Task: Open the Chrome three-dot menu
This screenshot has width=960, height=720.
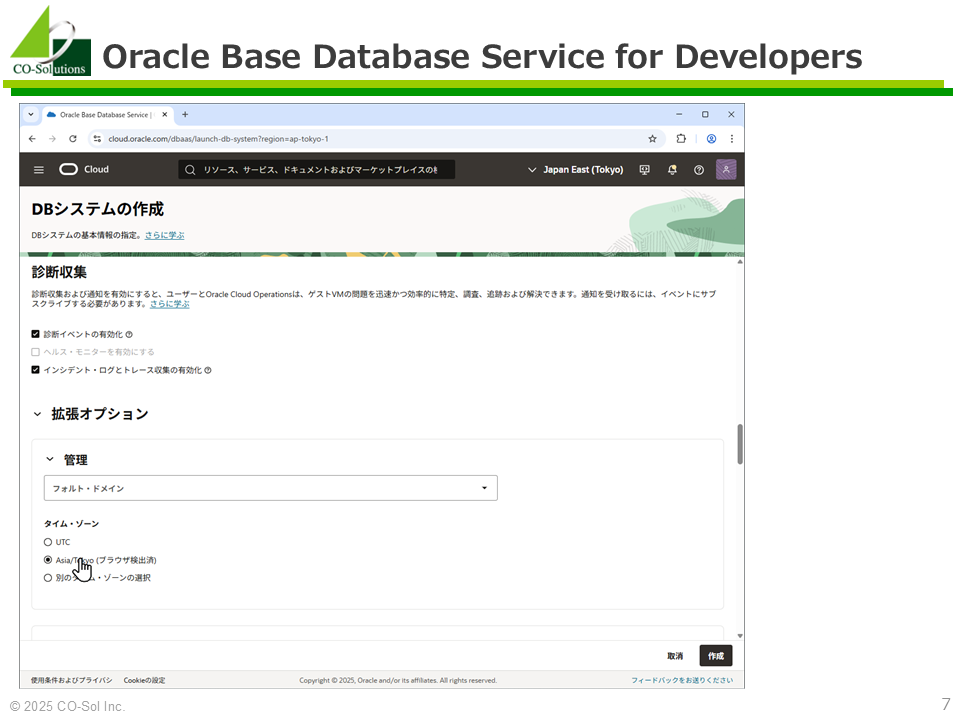Action: point(732,139)
